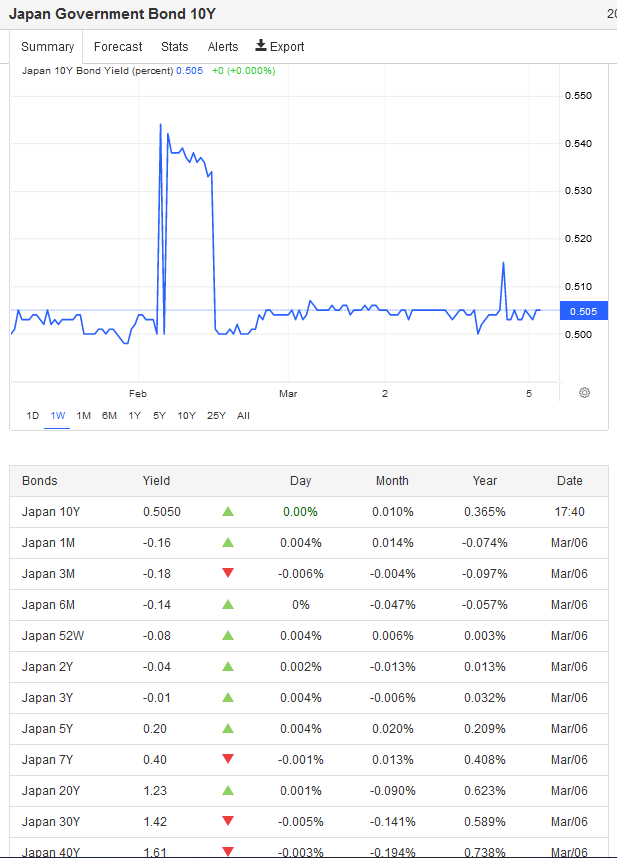
Task: Open the Stats tab
Action: [174, 47]
